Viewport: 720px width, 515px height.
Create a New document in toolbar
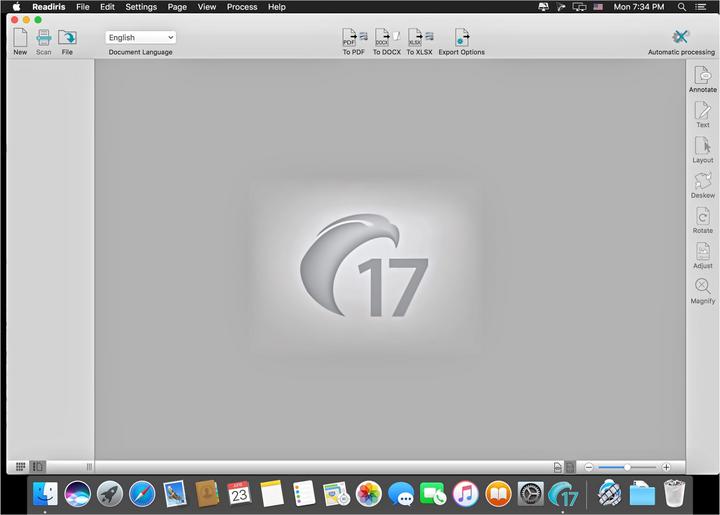pyautogui.click(x=20, y=41)
